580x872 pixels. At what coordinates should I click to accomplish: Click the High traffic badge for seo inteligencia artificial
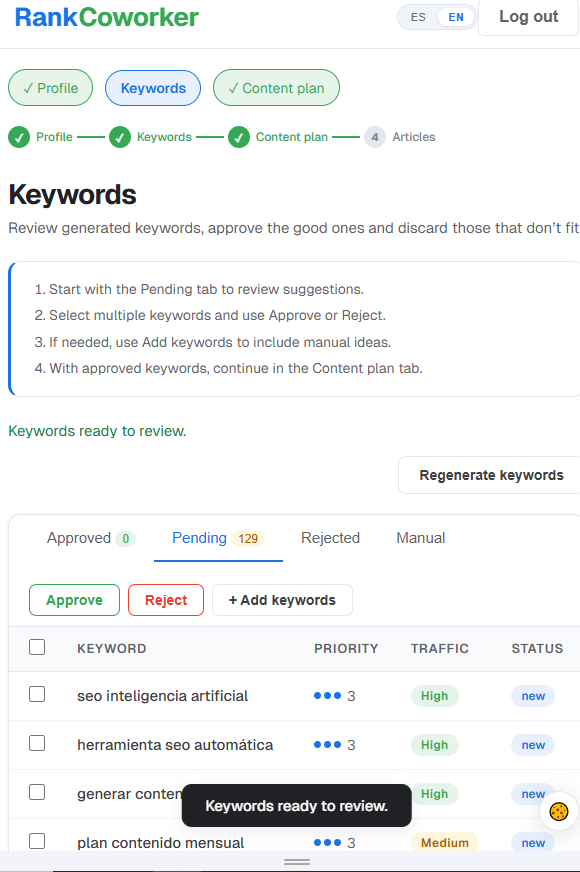pyautogui.click(x=434, y=696)
